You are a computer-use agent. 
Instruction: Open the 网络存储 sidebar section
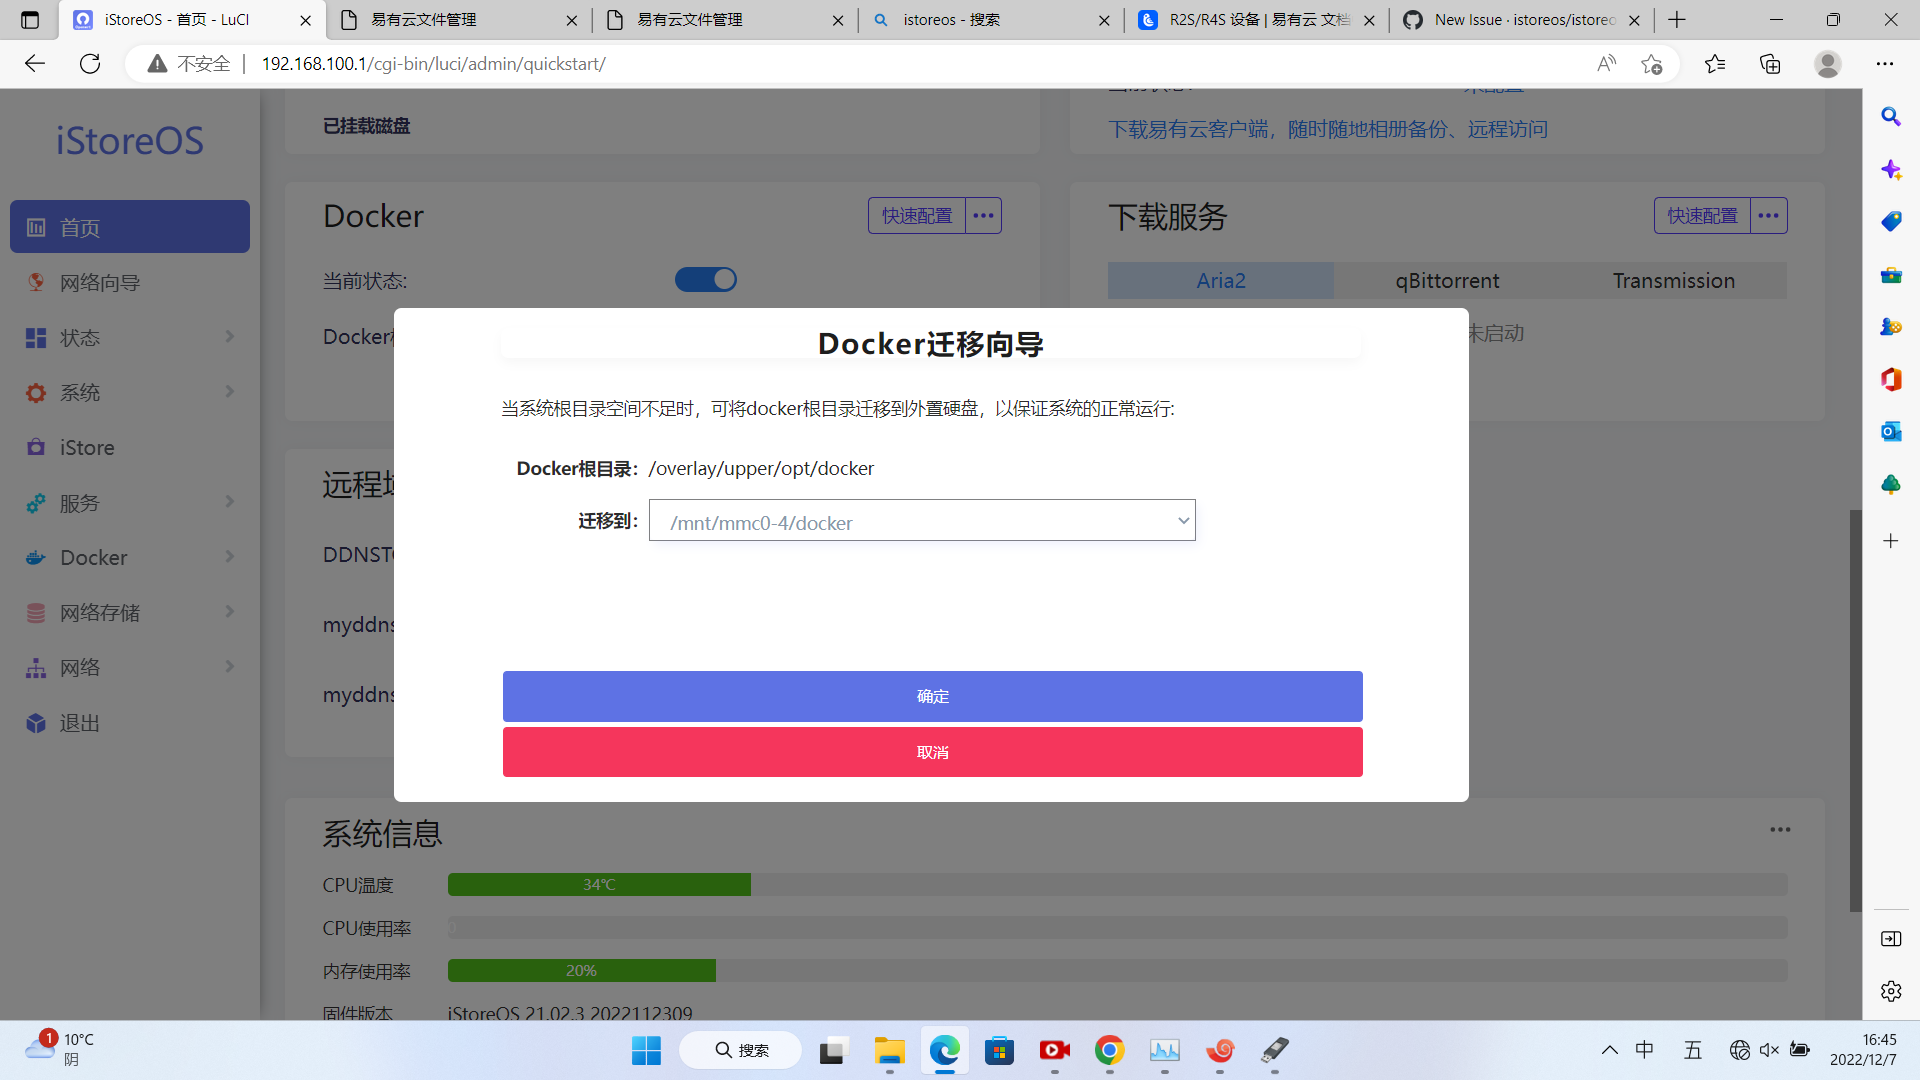tap(100, 612)
